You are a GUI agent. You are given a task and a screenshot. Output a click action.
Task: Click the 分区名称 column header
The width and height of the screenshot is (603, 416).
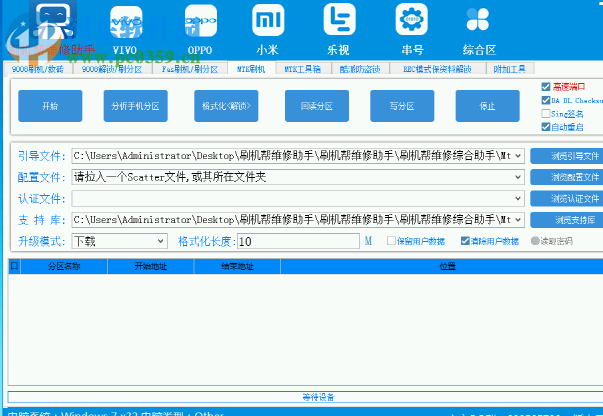(x=64, y=266)
